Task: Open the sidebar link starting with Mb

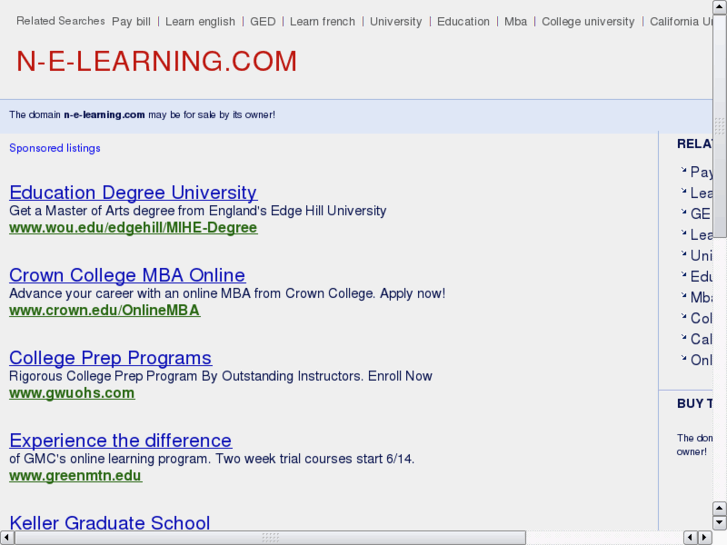Action: click(701, 297)
